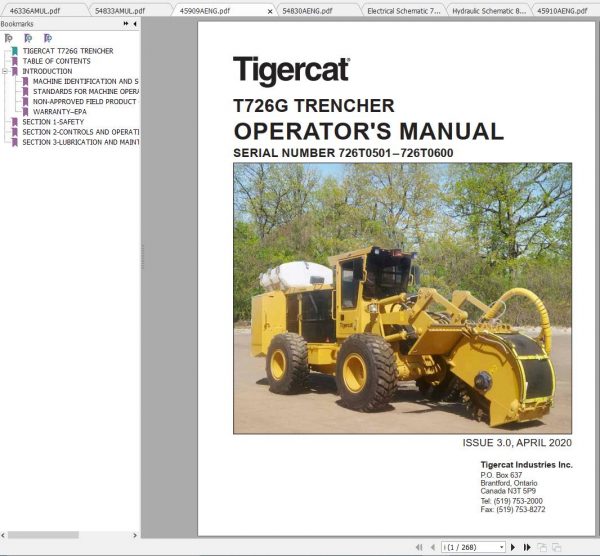Click the Brantford, Ontario address line

[509, 483]
